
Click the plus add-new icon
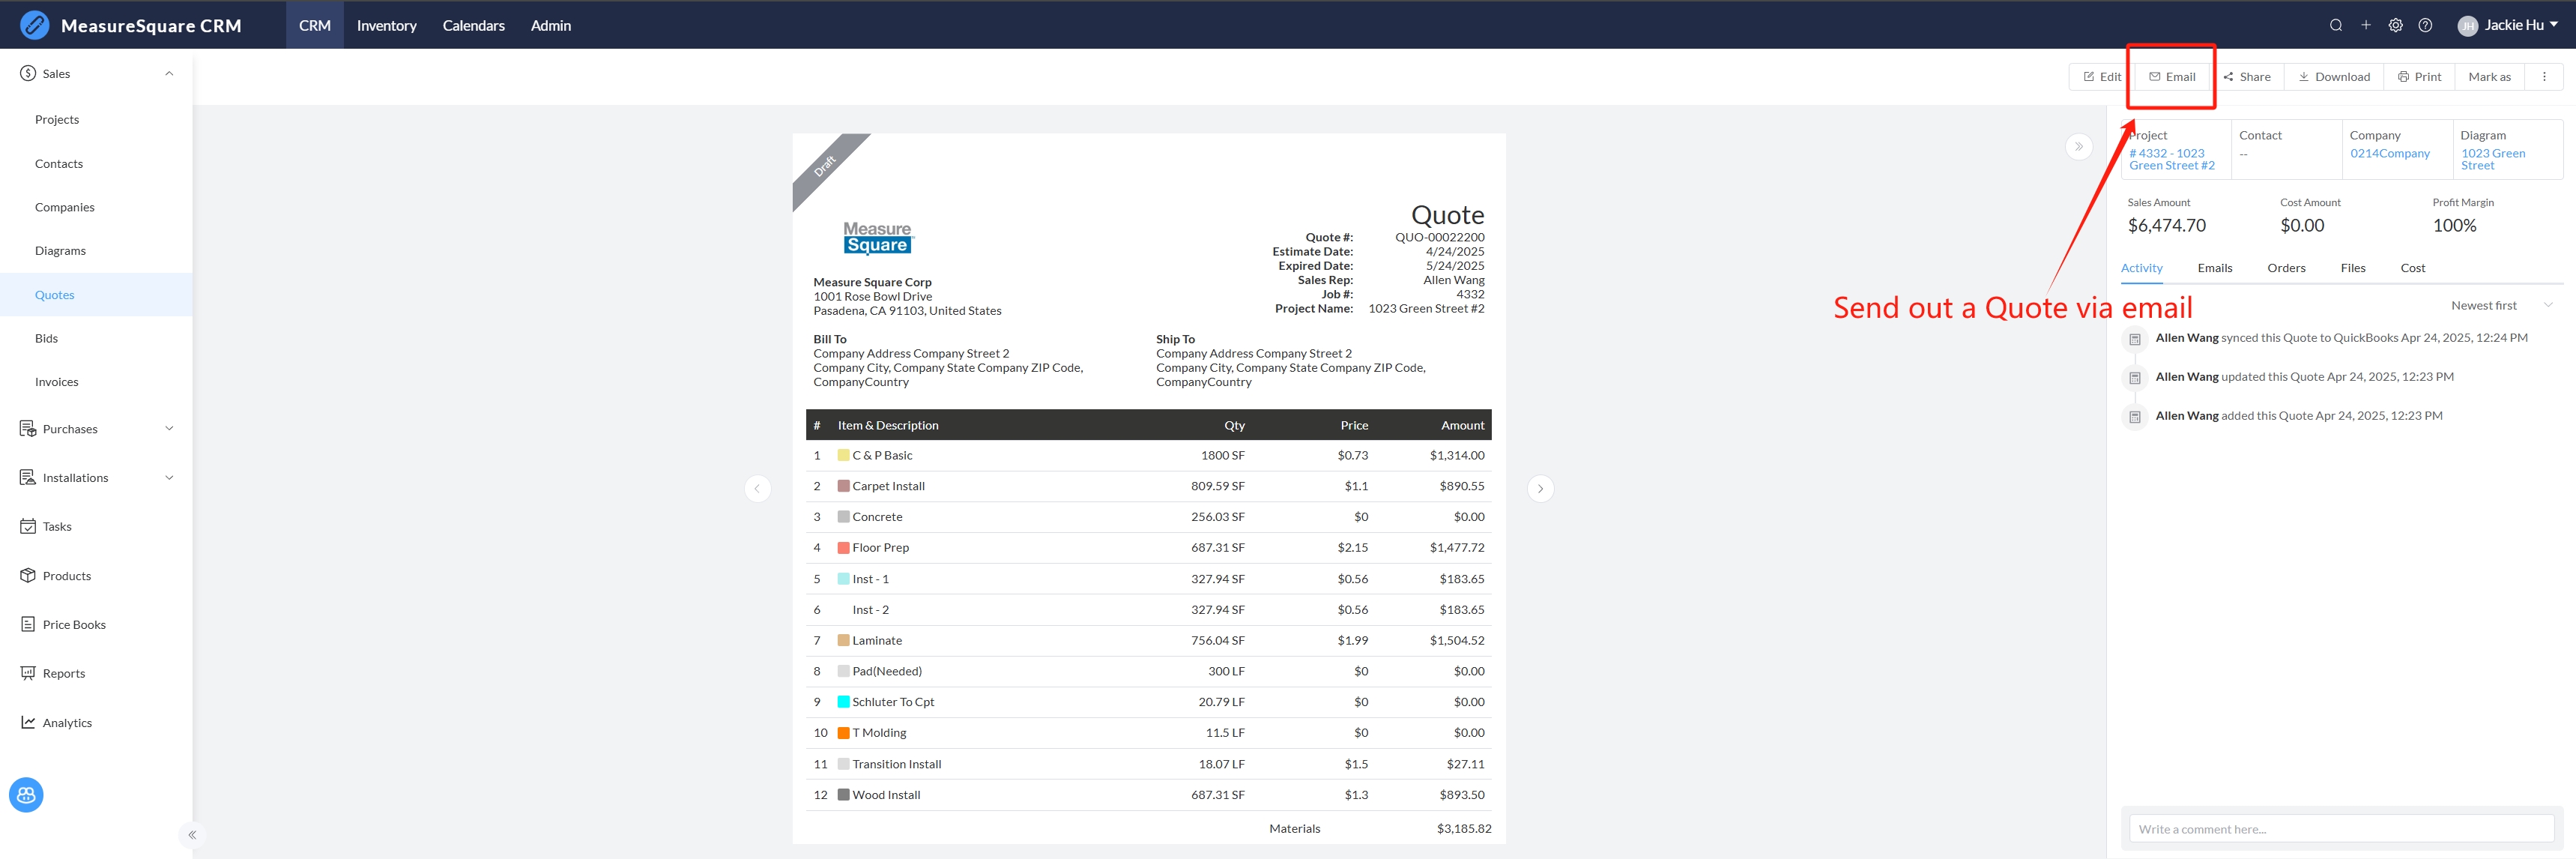(2365, 25)
